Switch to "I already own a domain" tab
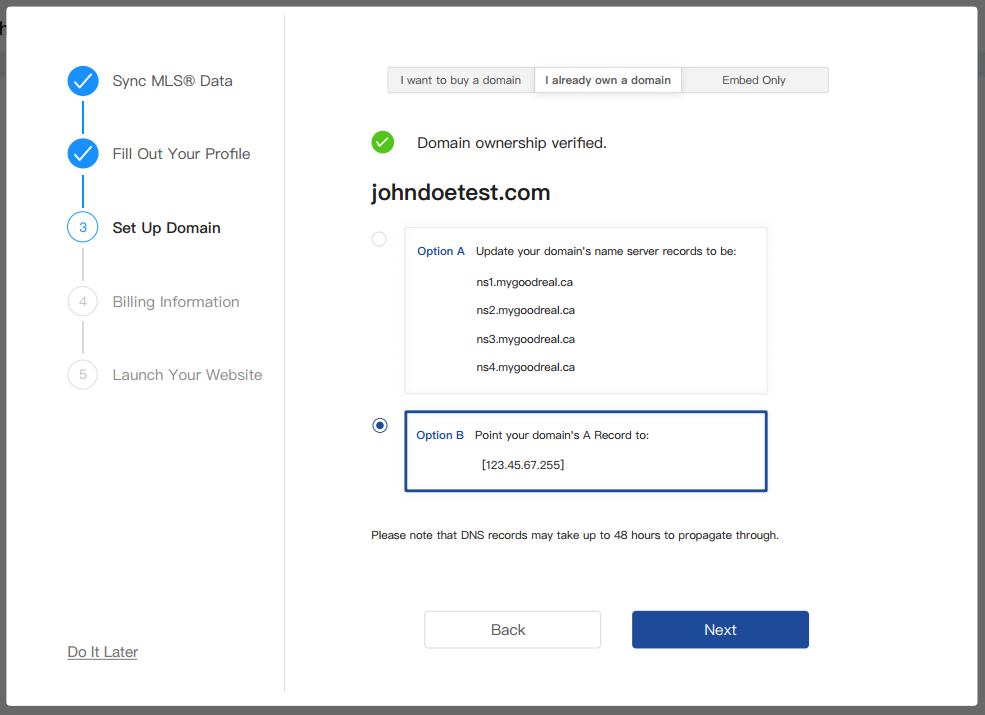This screenshot has height=715, width=985. [608, 80]
